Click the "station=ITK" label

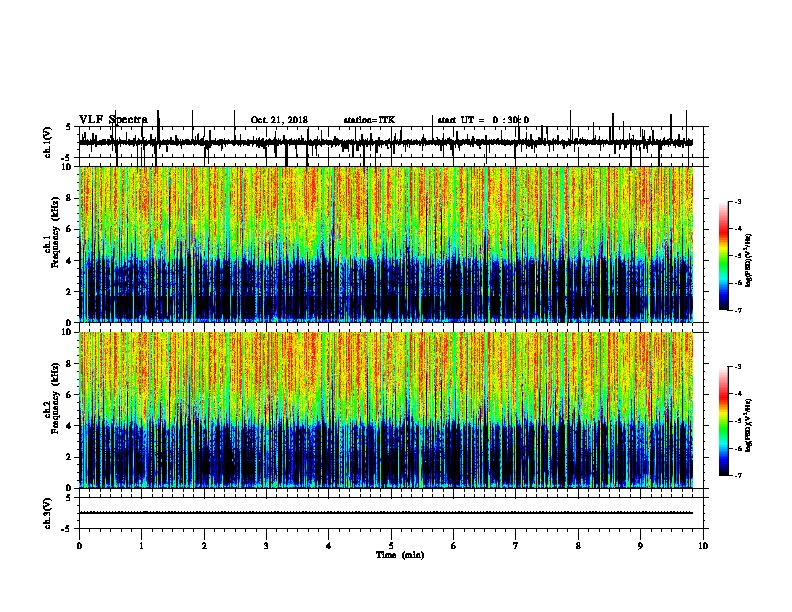[369, 120]
